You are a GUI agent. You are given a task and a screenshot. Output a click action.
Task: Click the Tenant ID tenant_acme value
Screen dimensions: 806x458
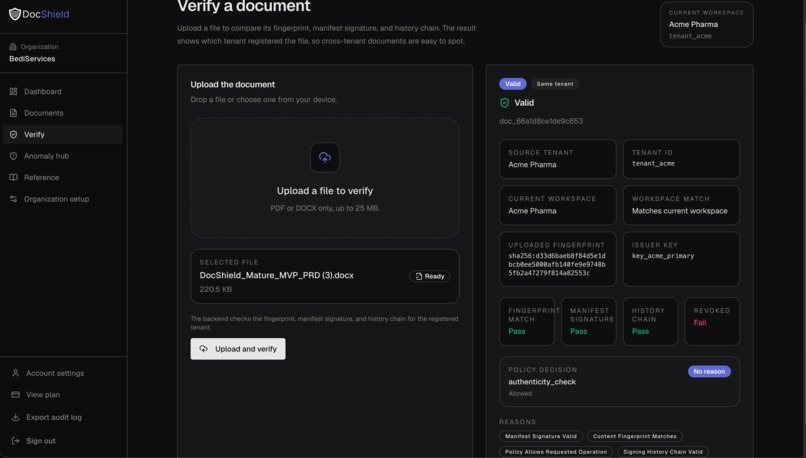click(653, 163)
